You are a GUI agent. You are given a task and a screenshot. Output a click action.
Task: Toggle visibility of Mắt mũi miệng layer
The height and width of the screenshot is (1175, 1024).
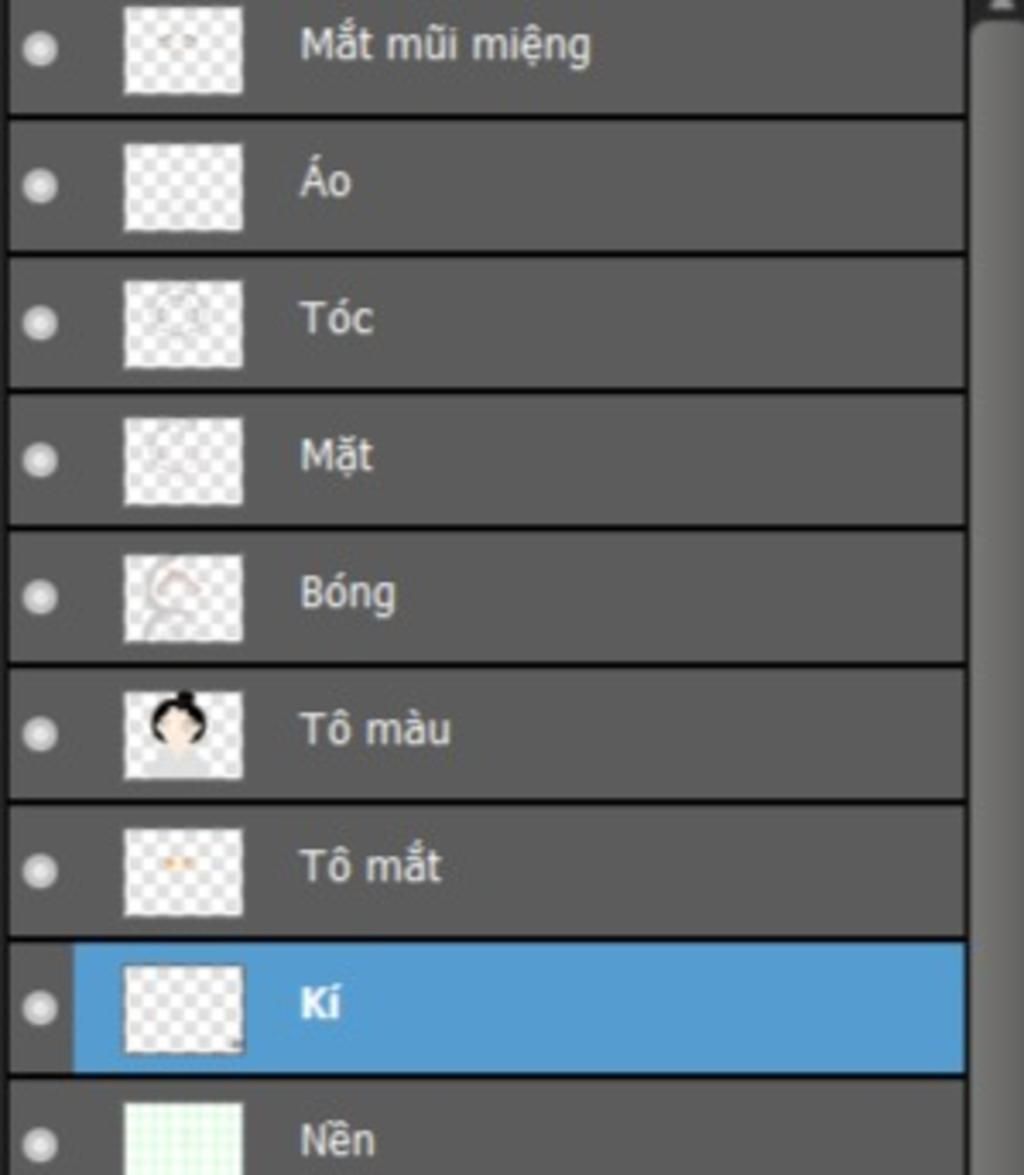pyautogui.click(x=40, y=49)
